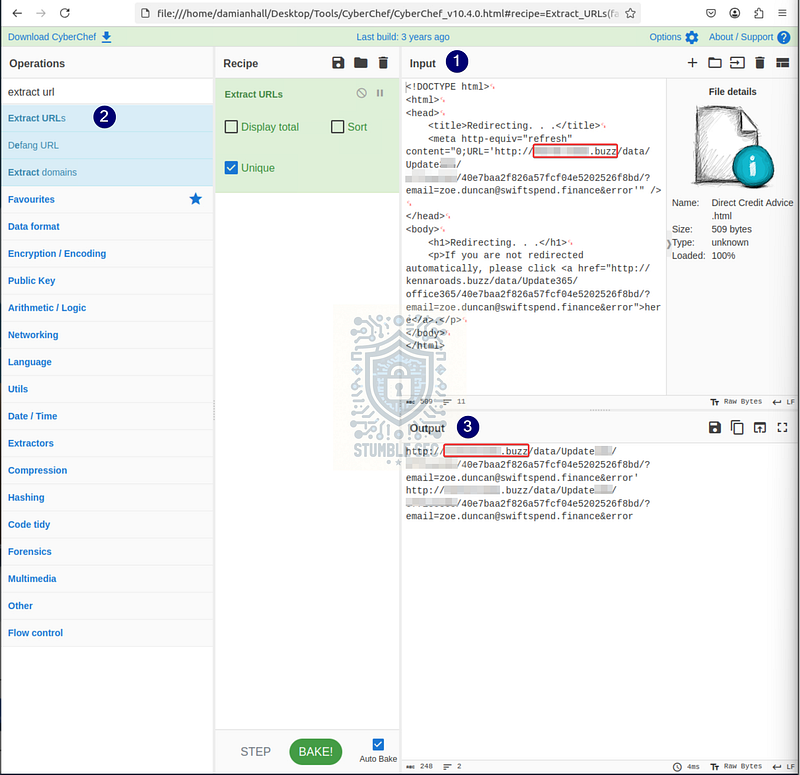The width and height of the screenshot is (800, 775).
Task: Load a recipe with folder icon
Action: [361, 63]
